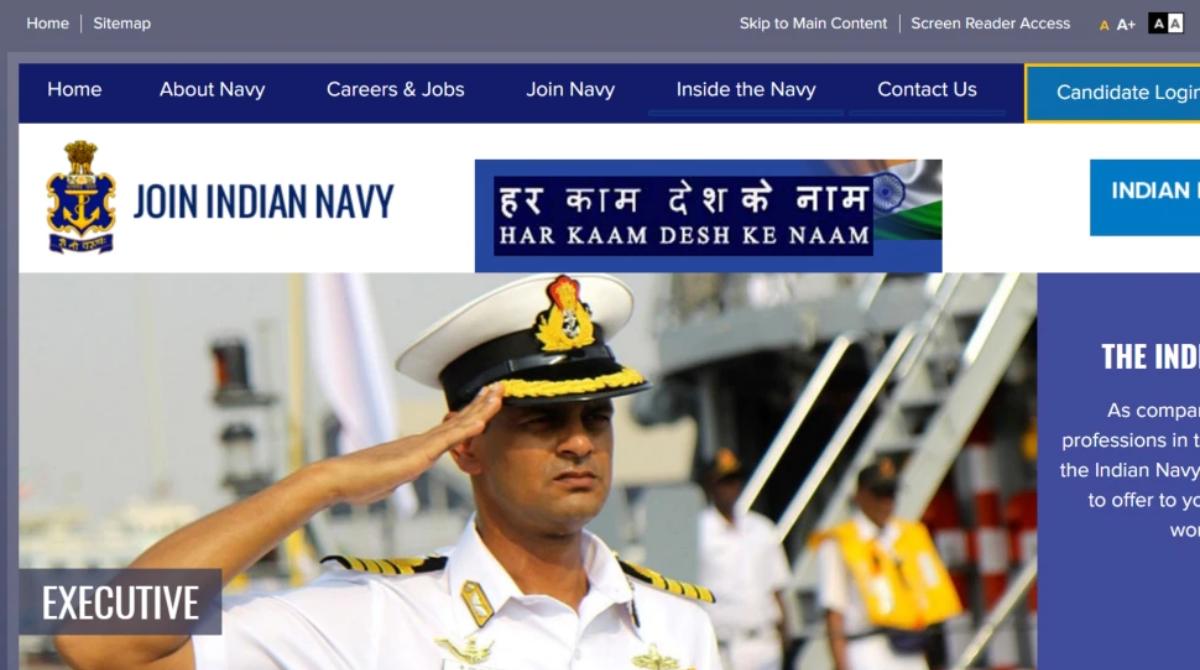Click the Candidate Login button
Image resolution: width=1200 pixels, height=670 pixels.
[x=1113, y=93]
